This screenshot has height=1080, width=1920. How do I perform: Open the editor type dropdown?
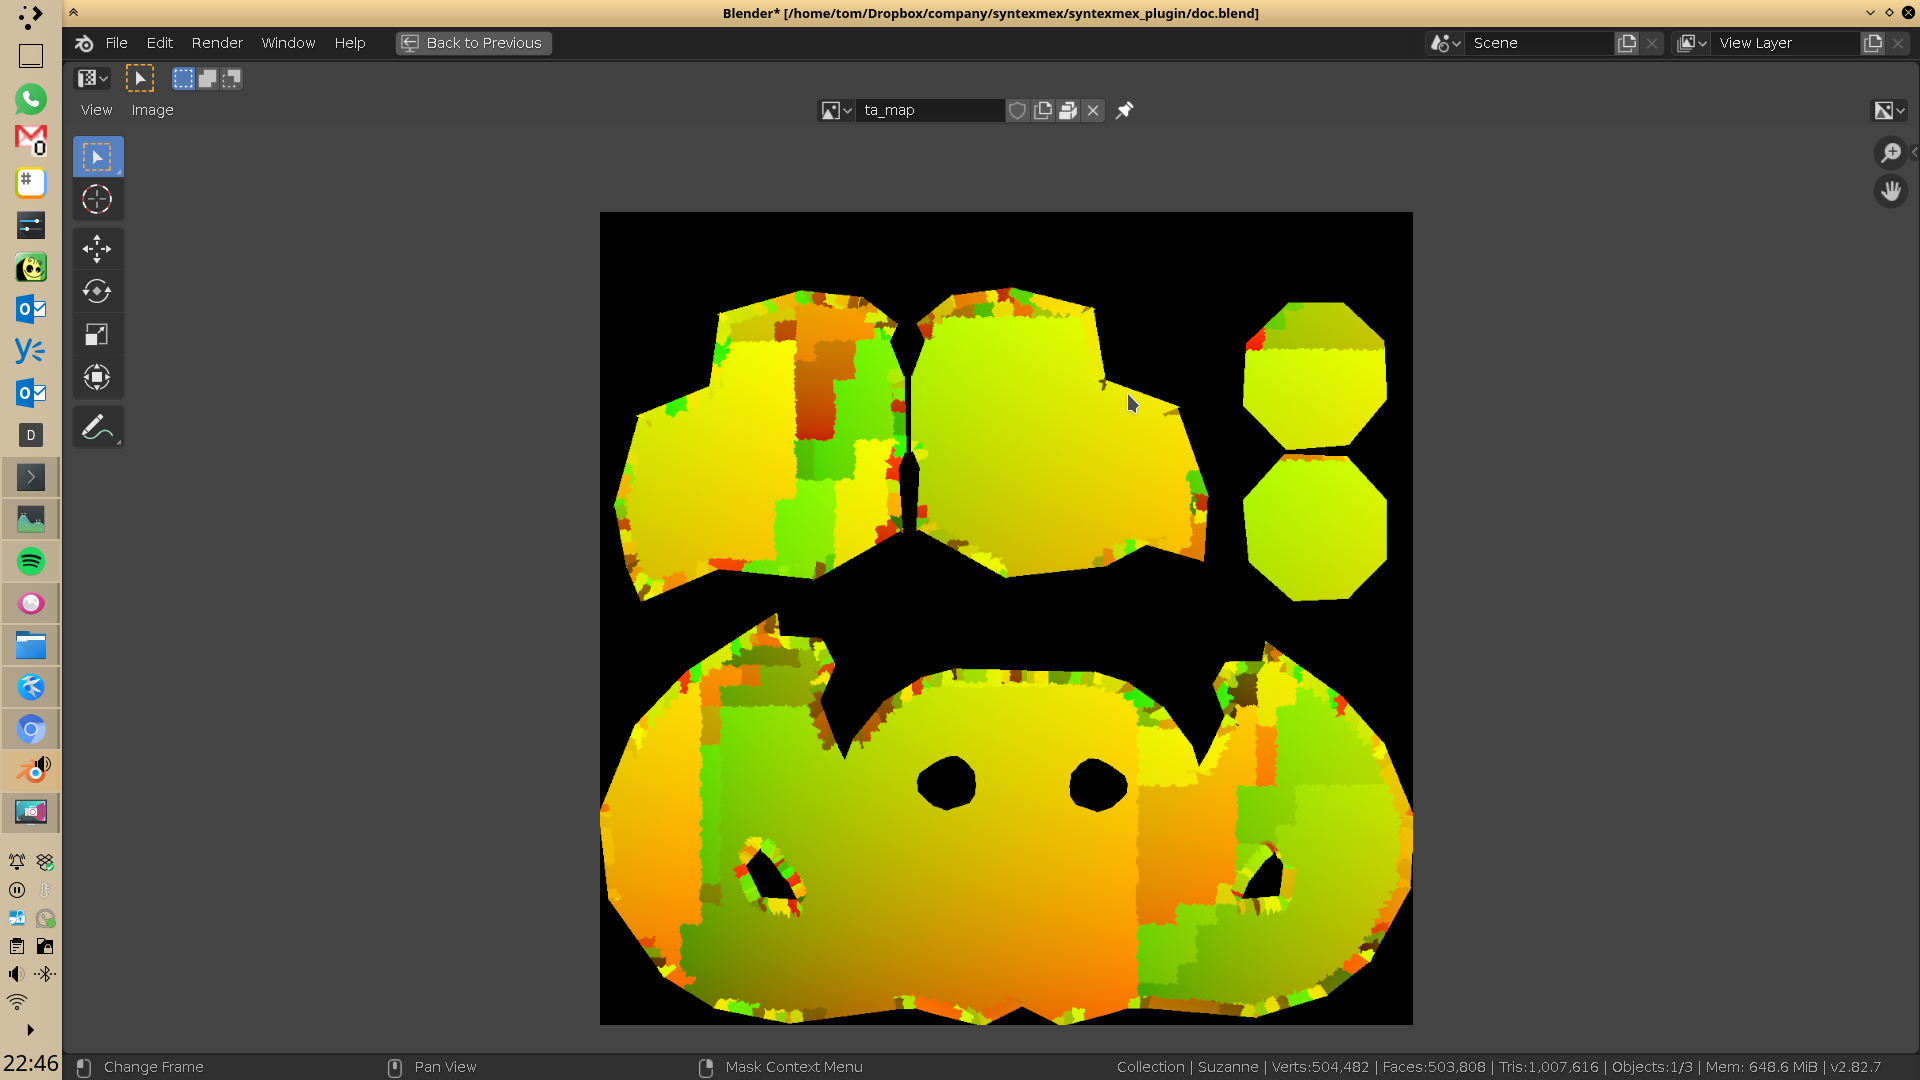[x=92, y=78]
